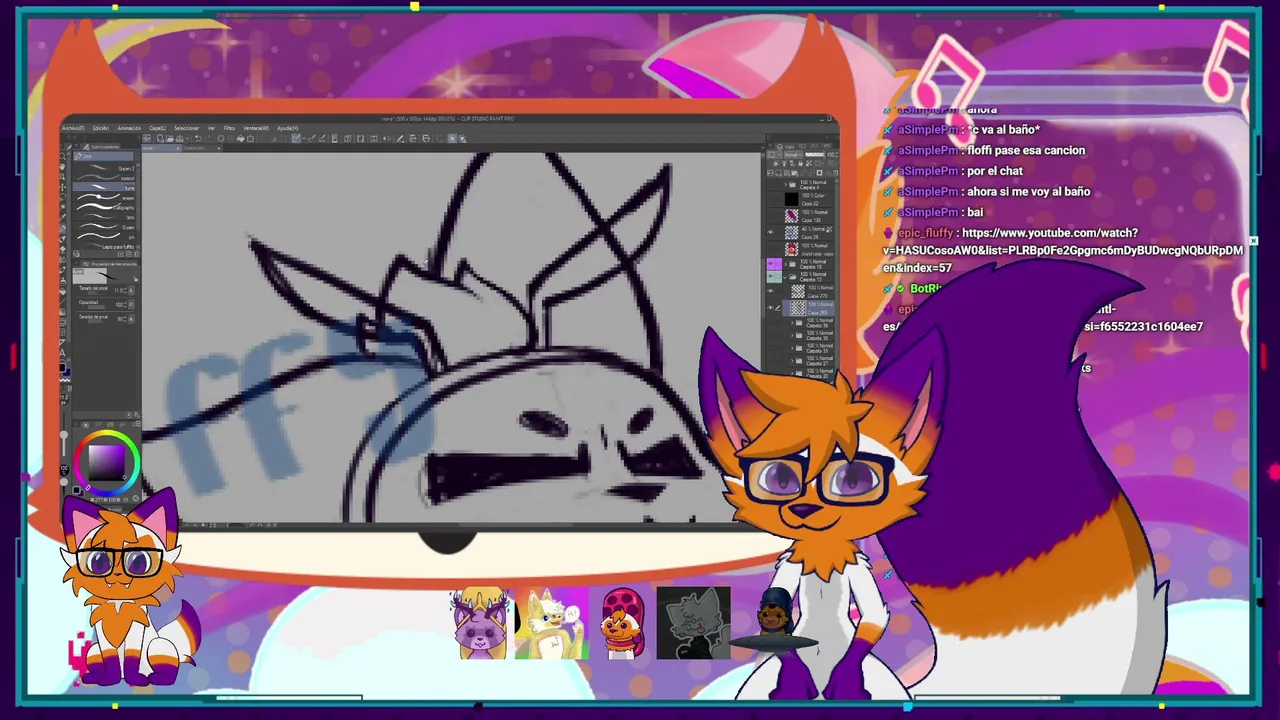Click the ladybug hood avatar thumbnail

(623, 624)
